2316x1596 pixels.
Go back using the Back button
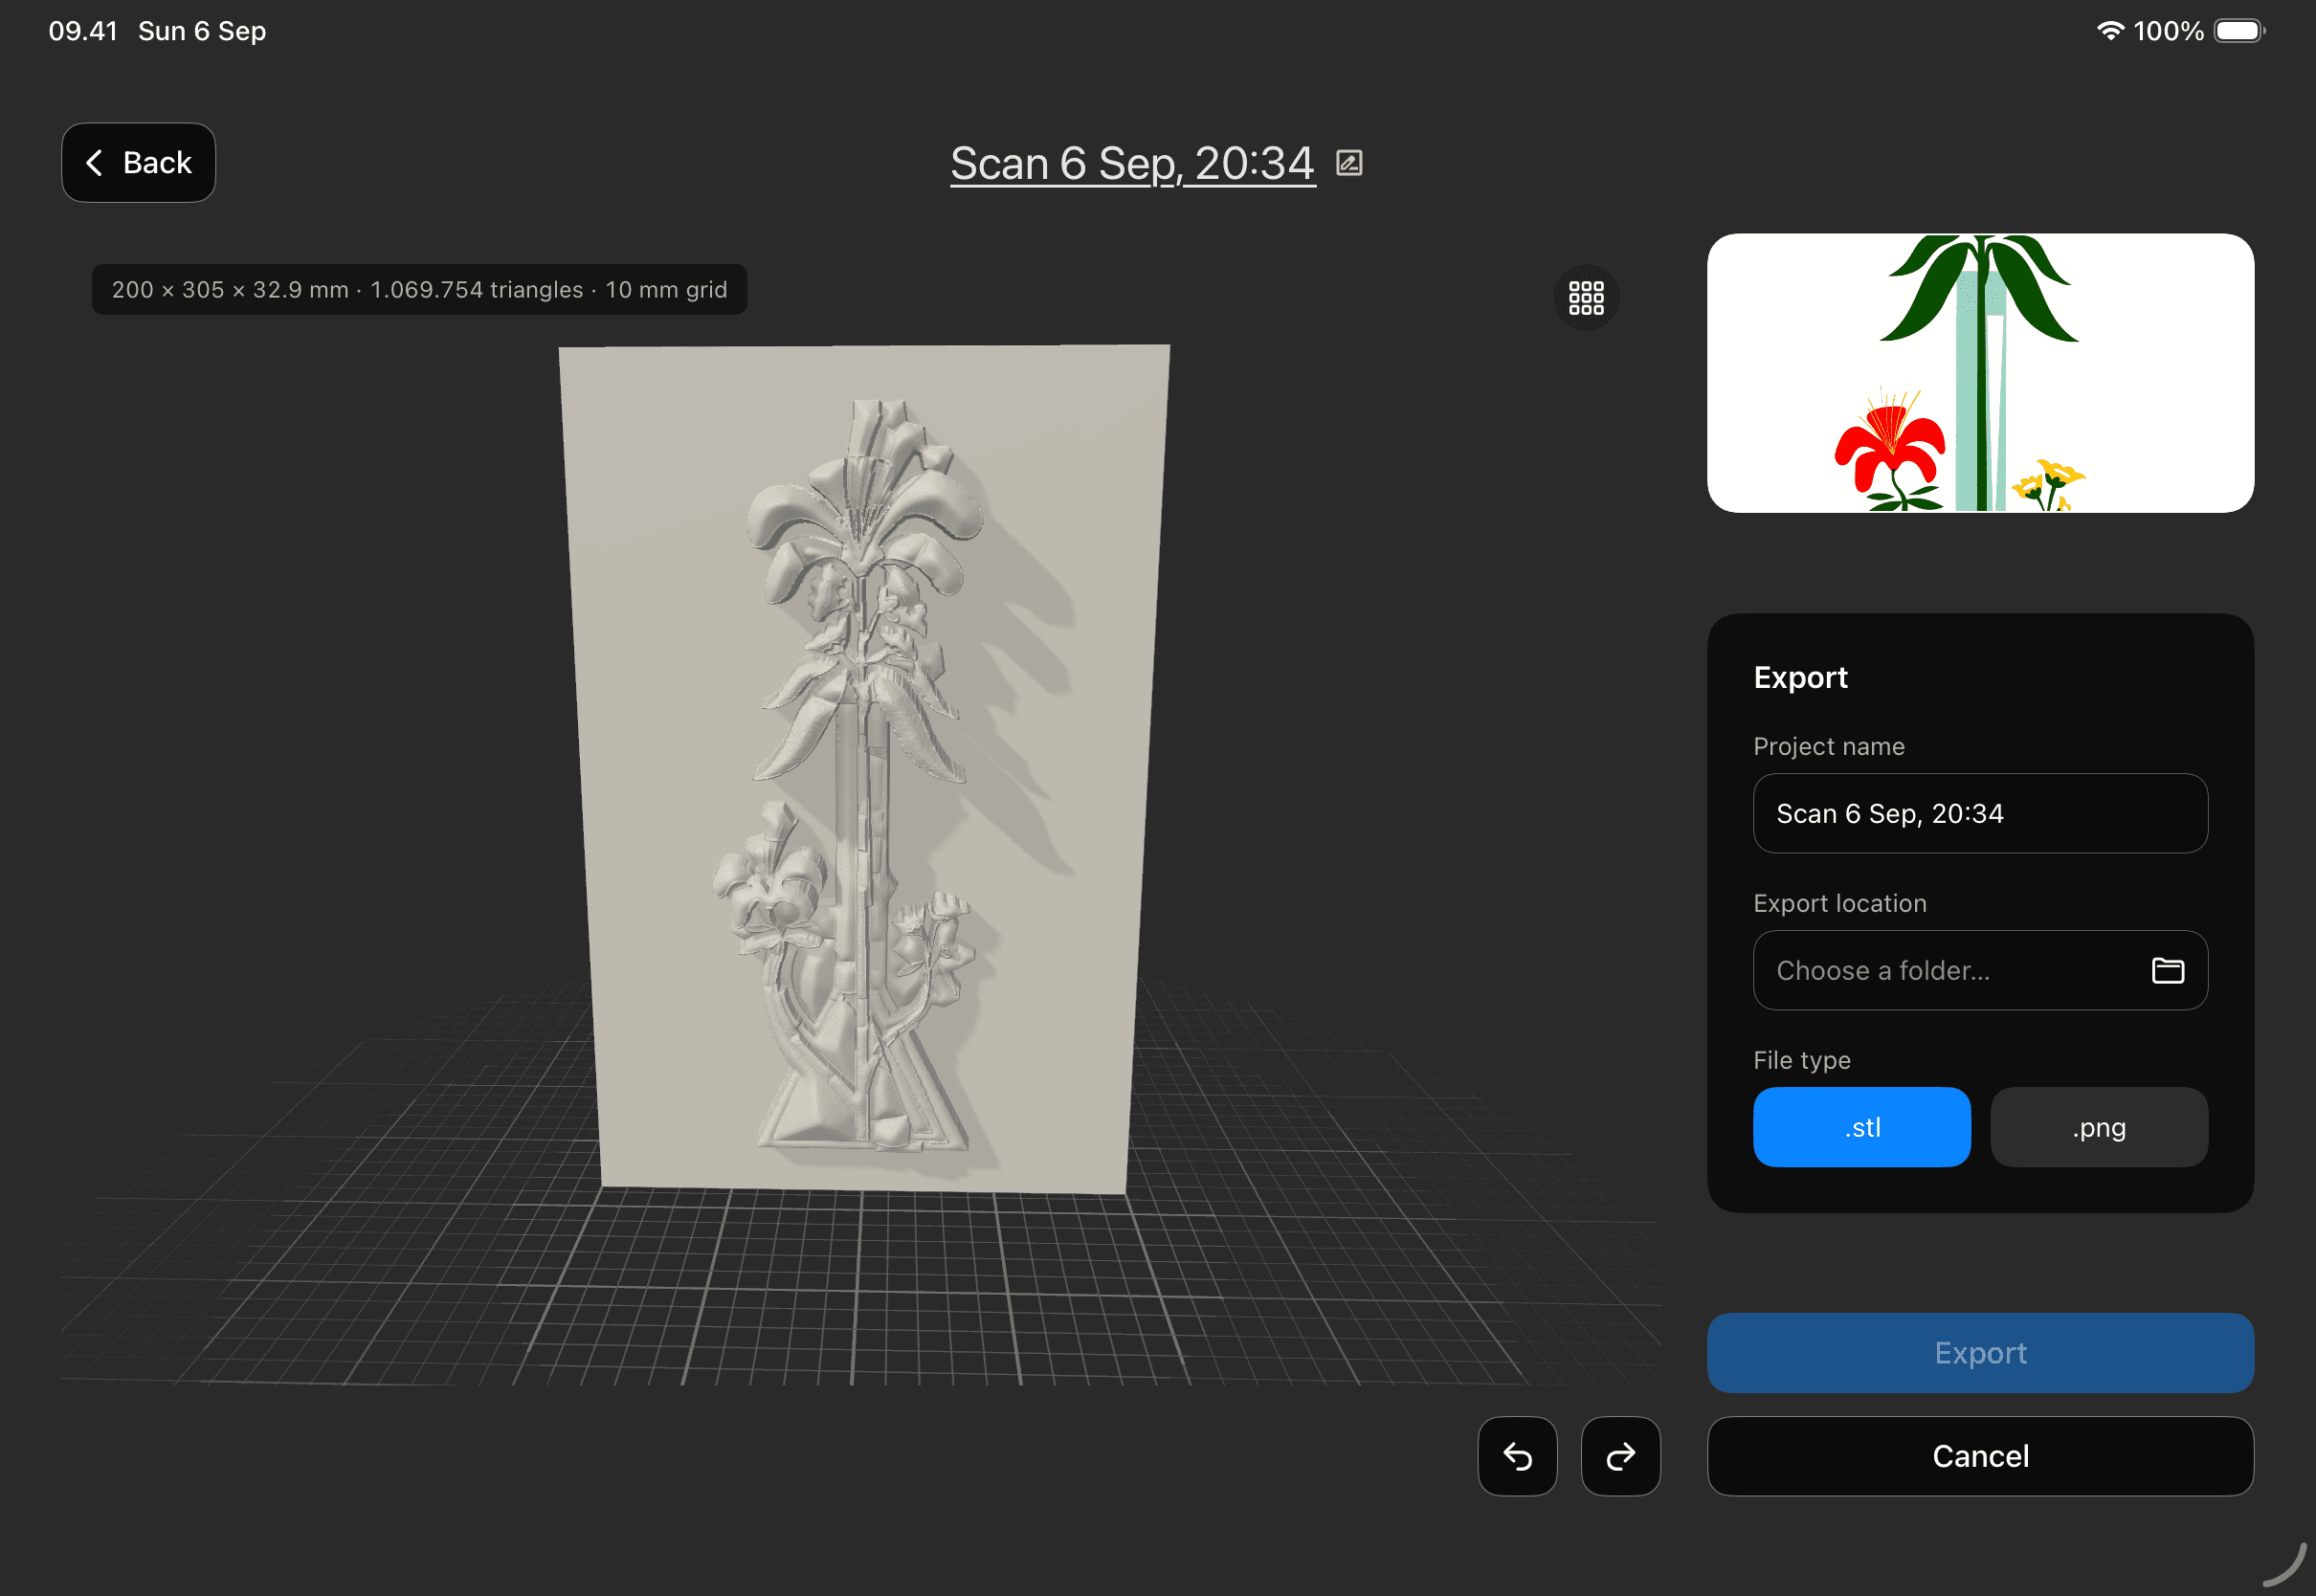pyautogui.click(x=138, y=163)
